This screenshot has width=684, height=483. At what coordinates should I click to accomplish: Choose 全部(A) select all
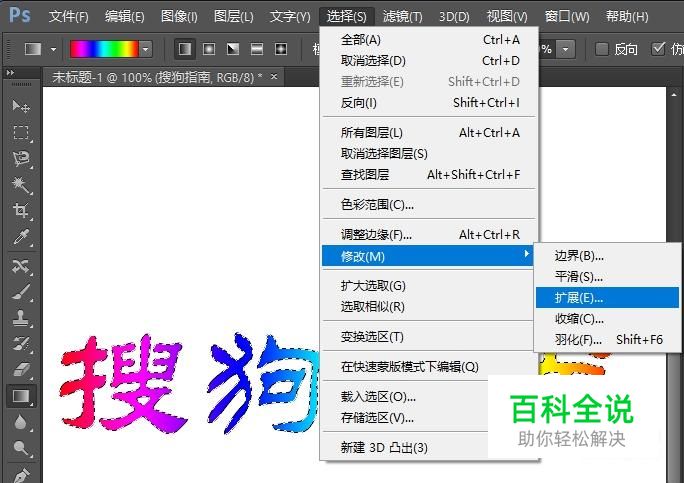[x=429, y=40]
